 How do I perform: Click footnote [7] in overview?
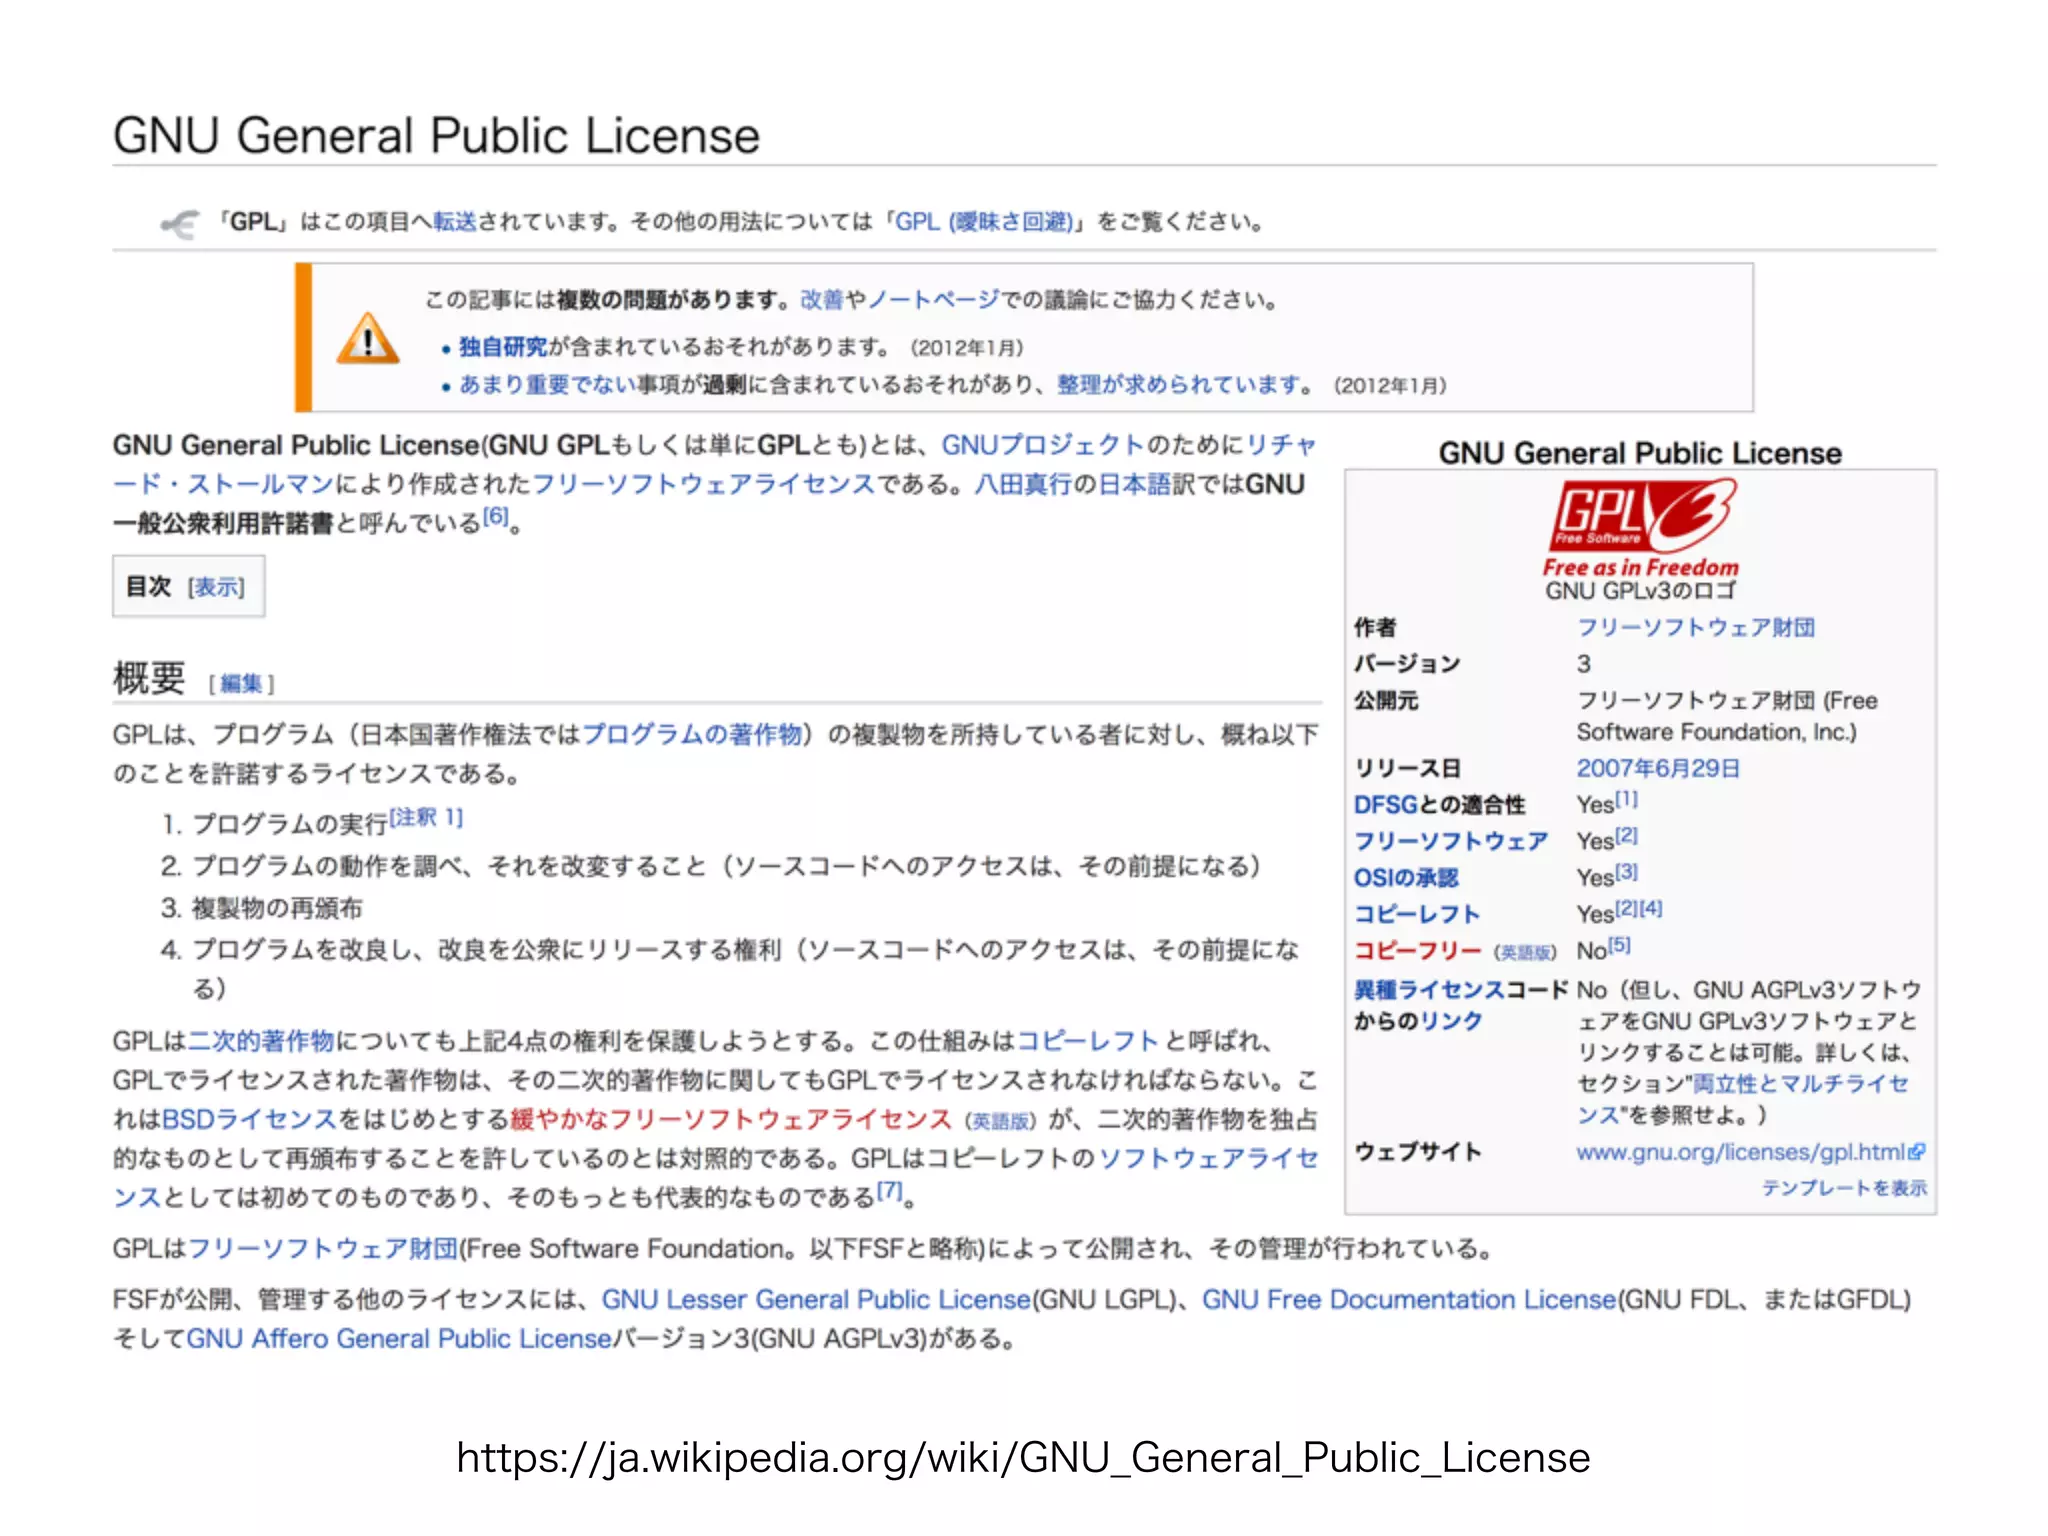pos(890,1191)
